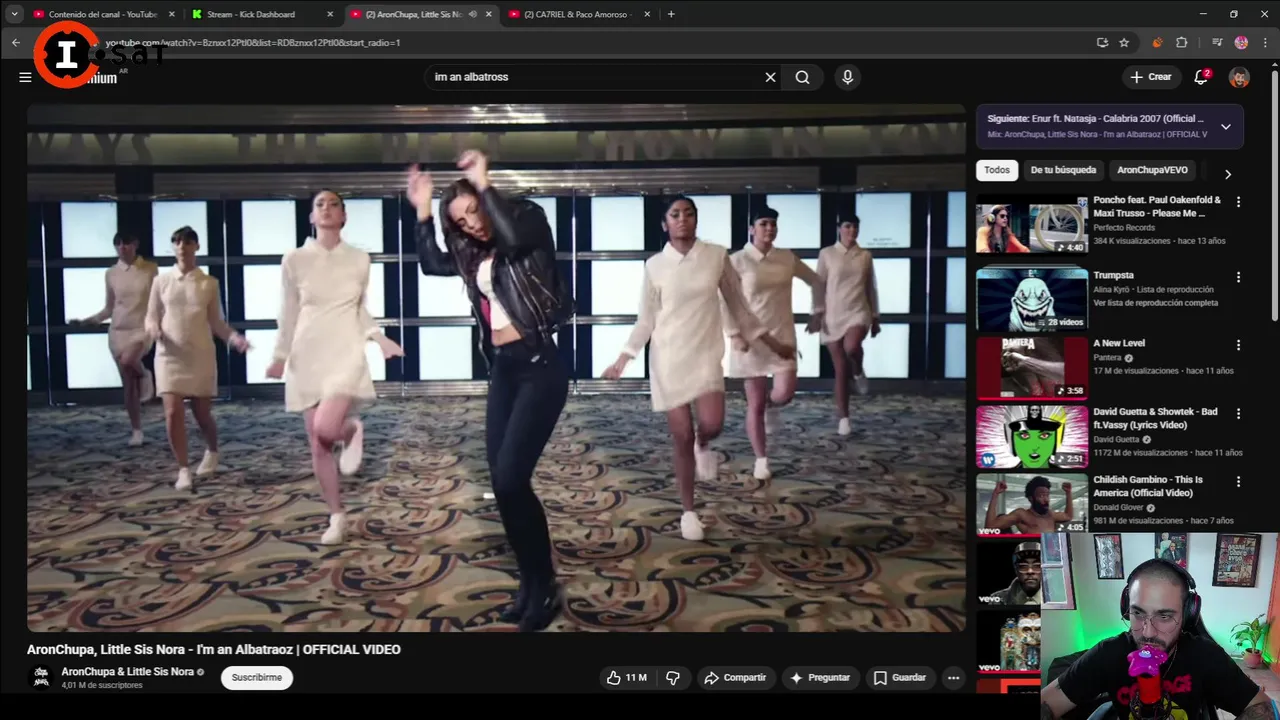Screen dimensions: 1280x720
Task: Select the Todos filter chip
Action: pyautogui.click(x=997, y=170)
